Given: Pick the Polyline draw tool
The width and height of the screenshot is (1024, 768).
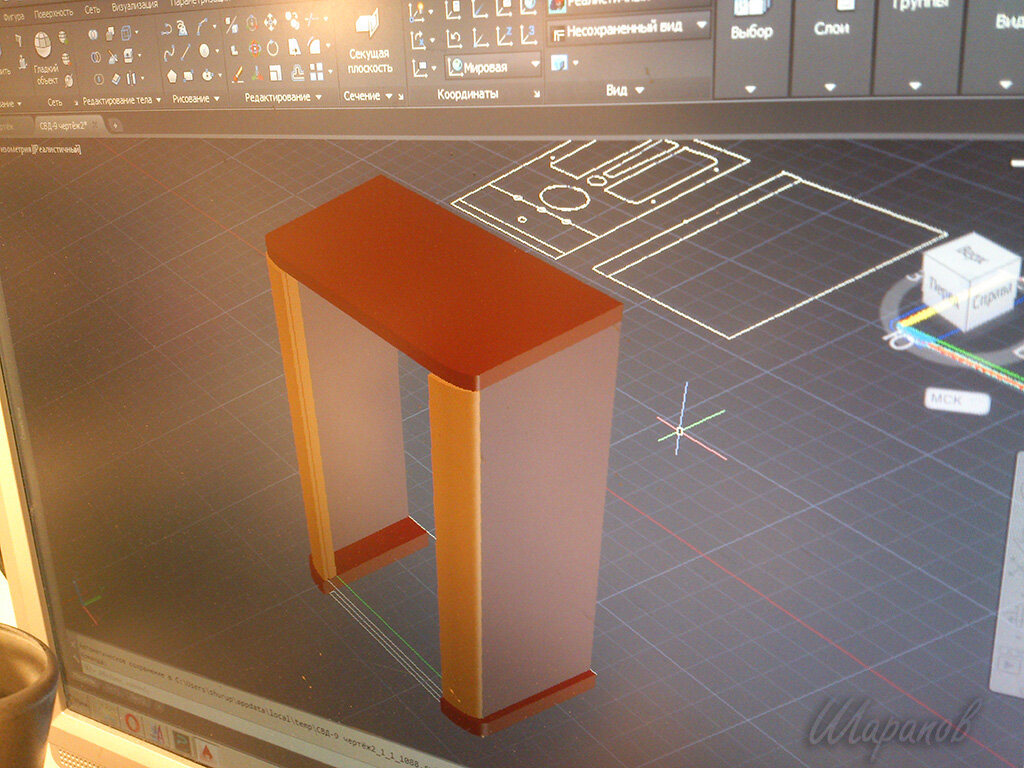Looking at the screenshot, I should point(167,30).
